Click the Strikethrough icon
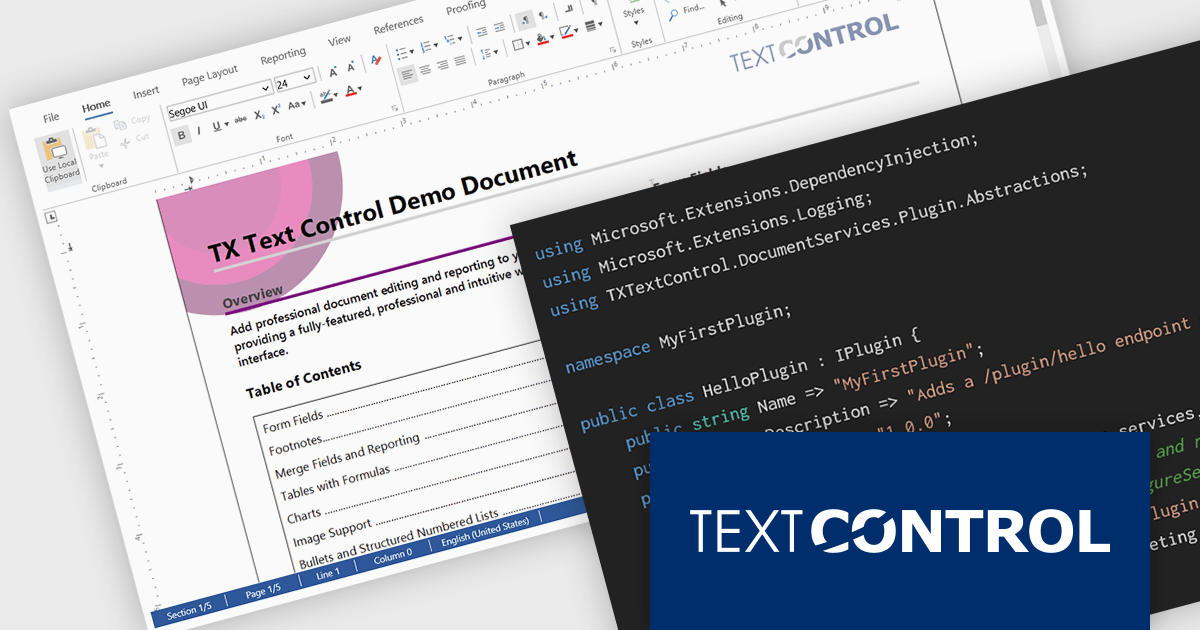This screenshot has width=1200, height=630. 240,118
